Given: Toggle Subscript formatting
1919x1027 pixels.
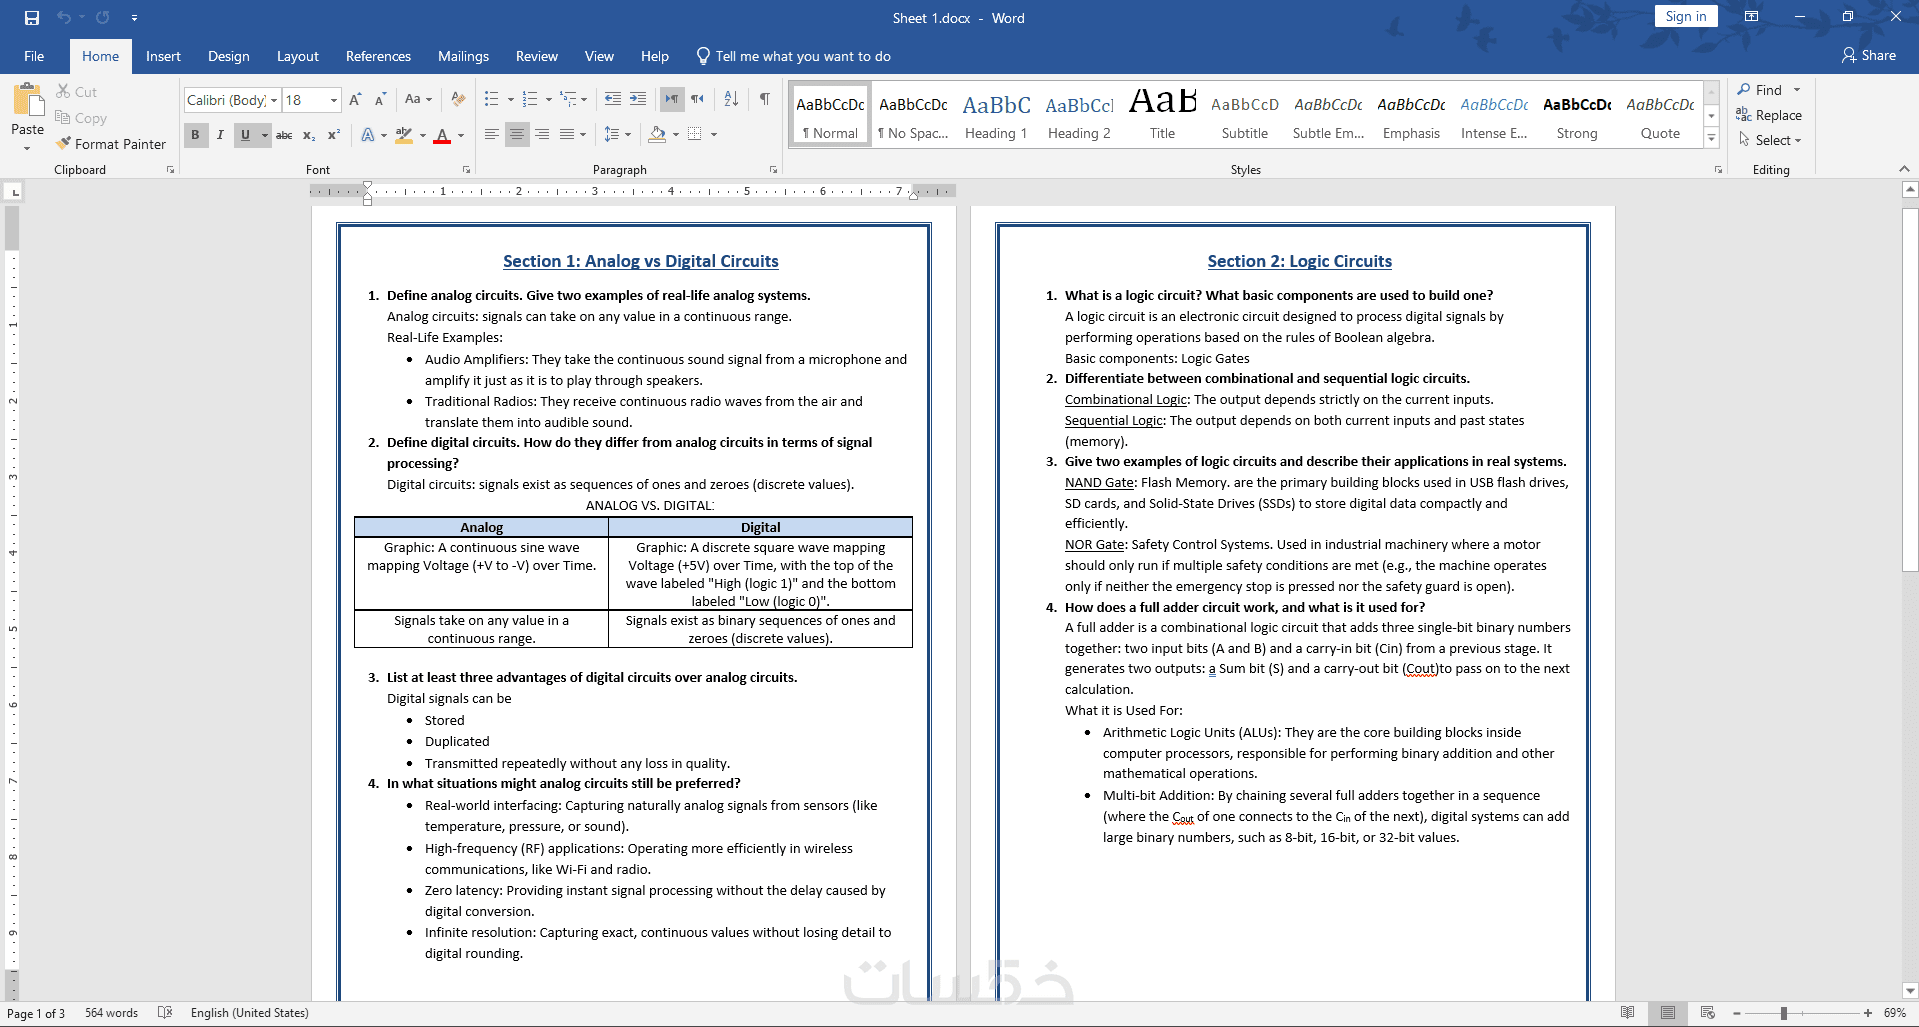Looking at the screenshot, I should (x=309, y=135).
